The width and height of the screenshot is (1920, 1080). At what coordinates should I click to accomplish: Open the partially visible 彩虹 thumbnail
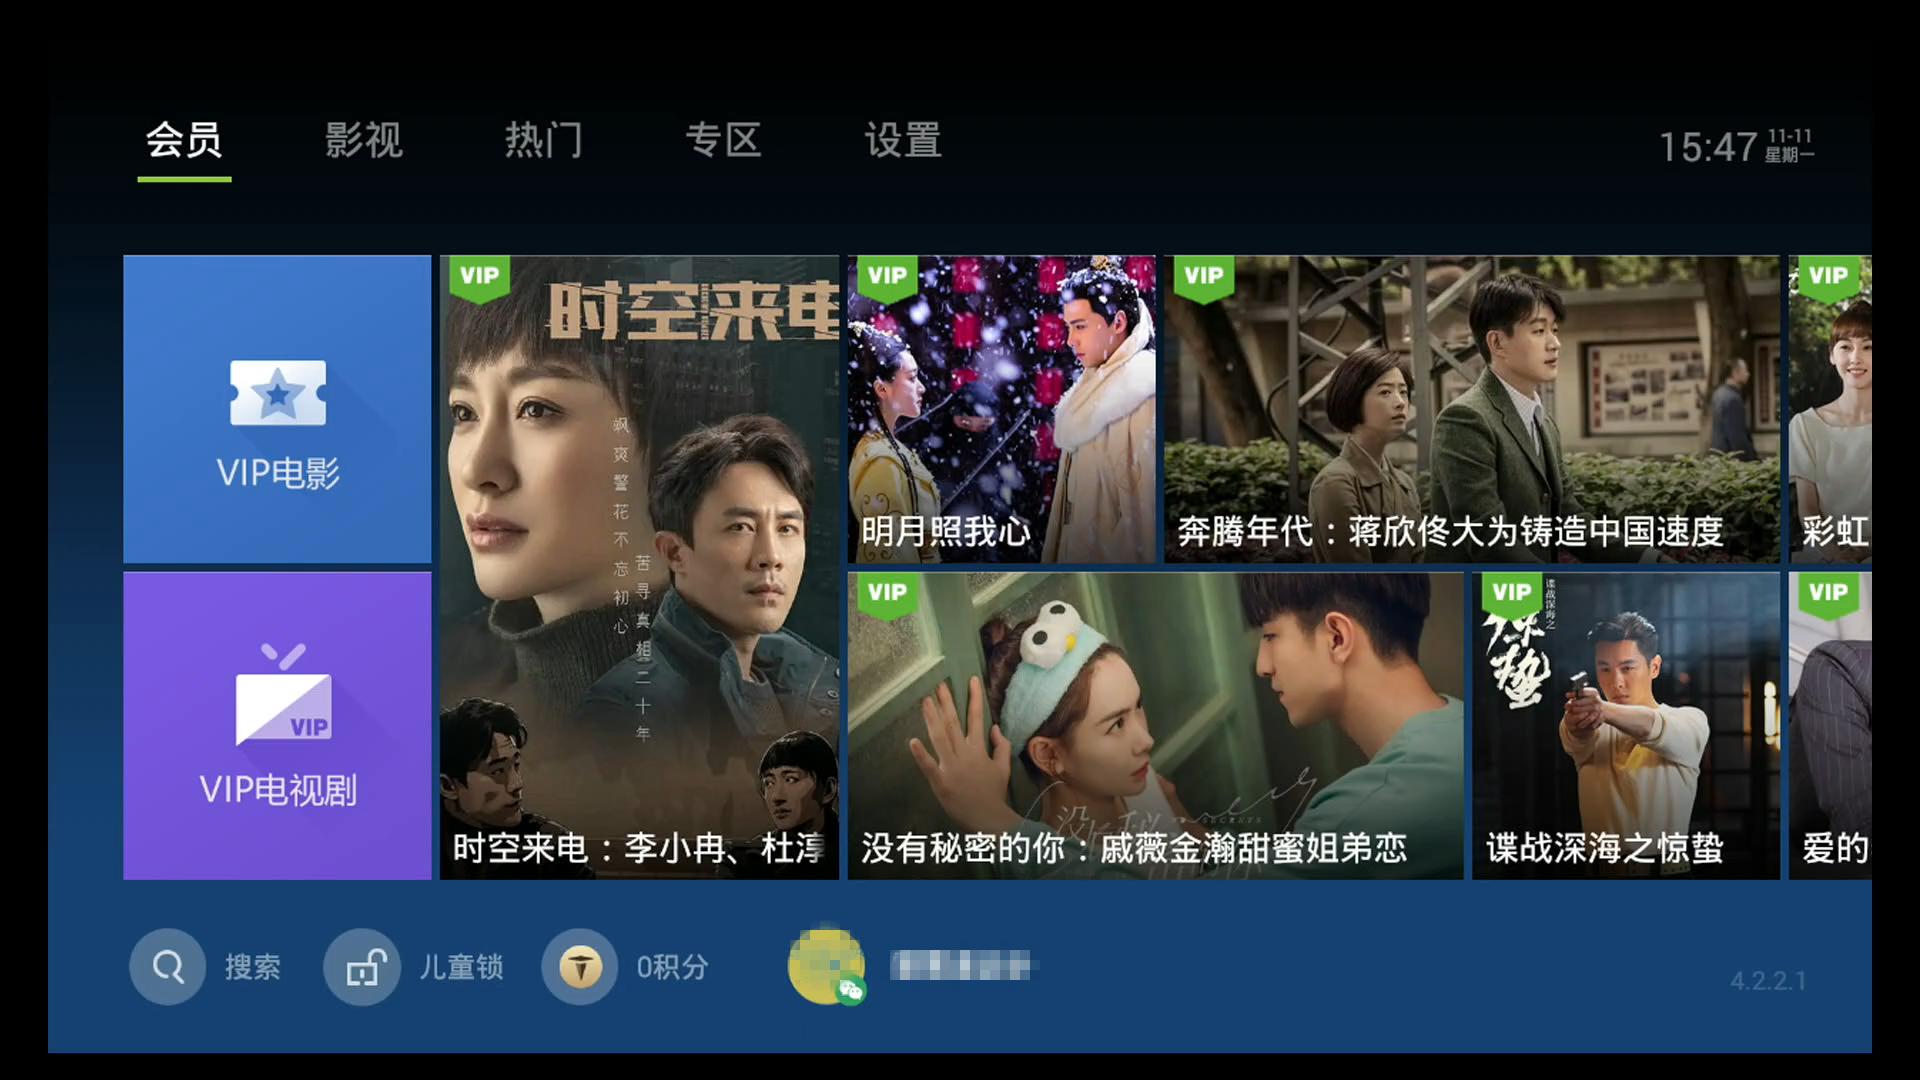pyautogui.click(x=1830, y=409)
